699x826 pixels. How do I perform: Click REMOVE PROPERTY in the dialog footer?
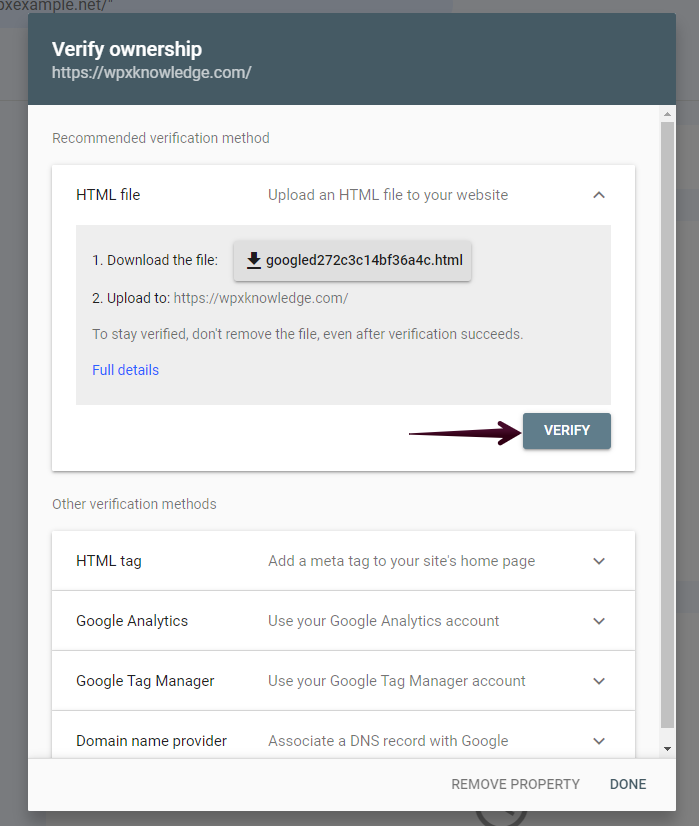pos(515,784)
